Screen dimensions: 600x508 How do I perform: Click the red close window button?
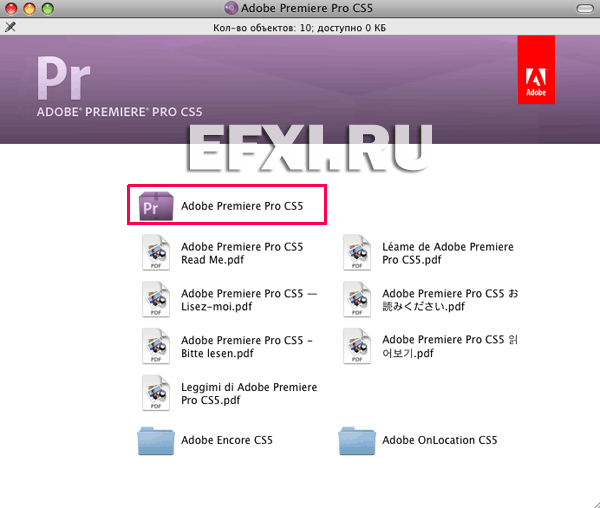[x=11, y=8]
